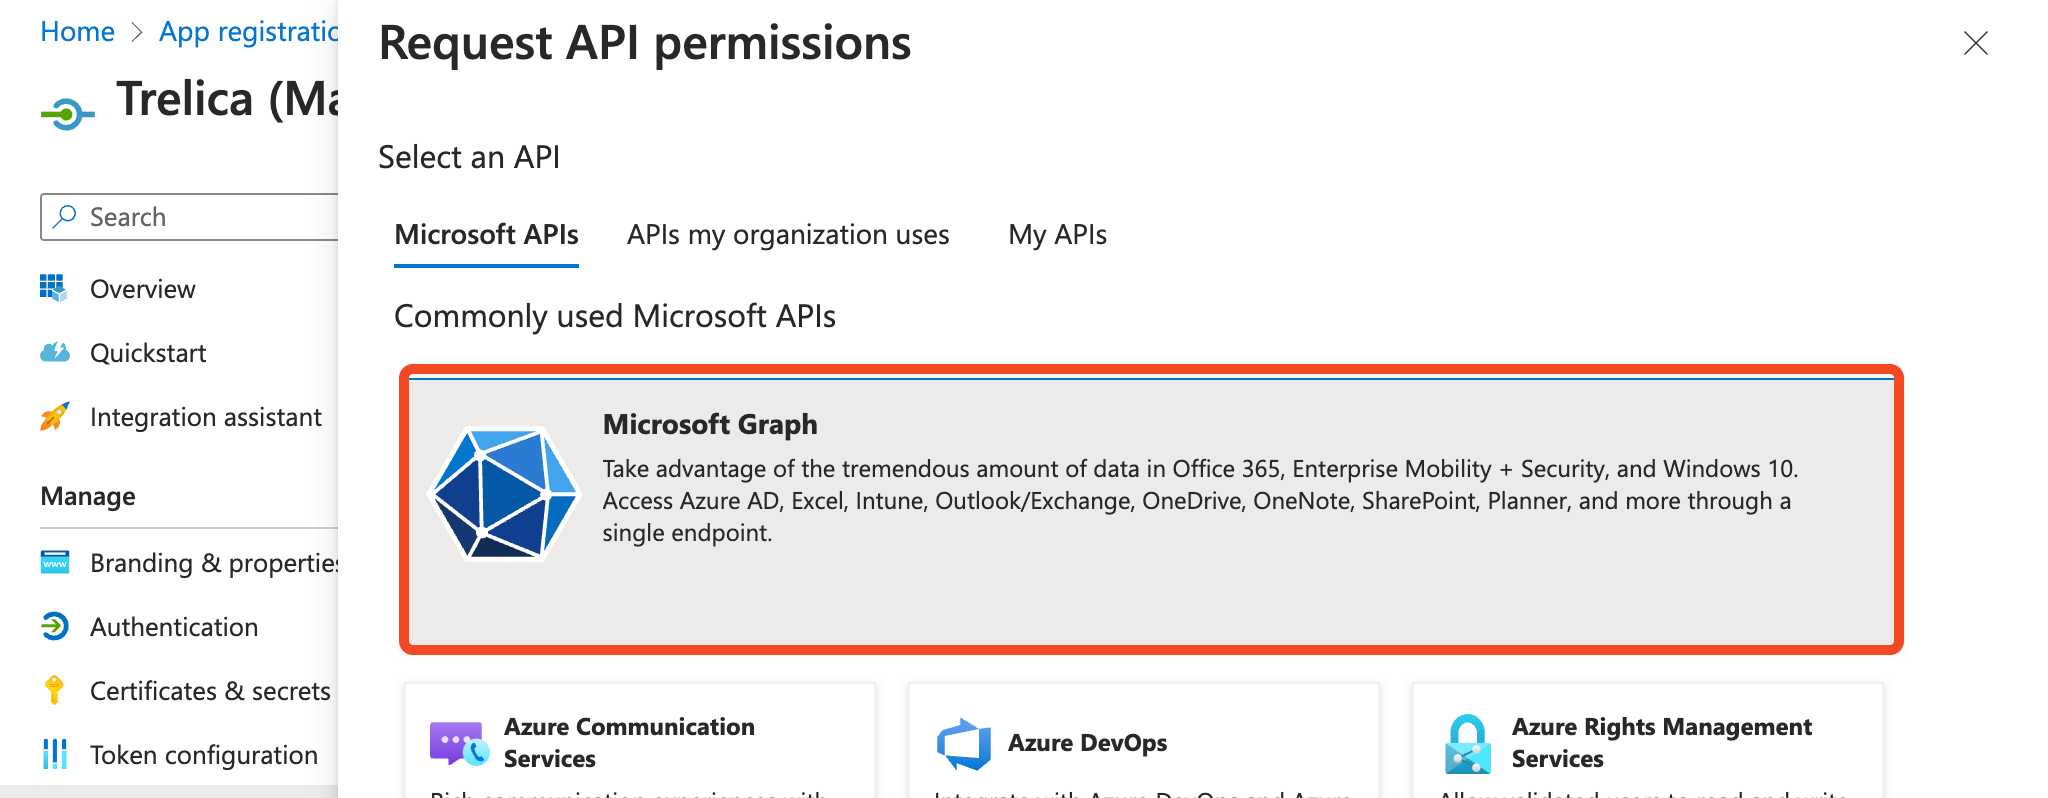Select the Microsoft Graph title
Image resolution: width=2048 pixels, height=798 pixels.
tap(710, 424)
